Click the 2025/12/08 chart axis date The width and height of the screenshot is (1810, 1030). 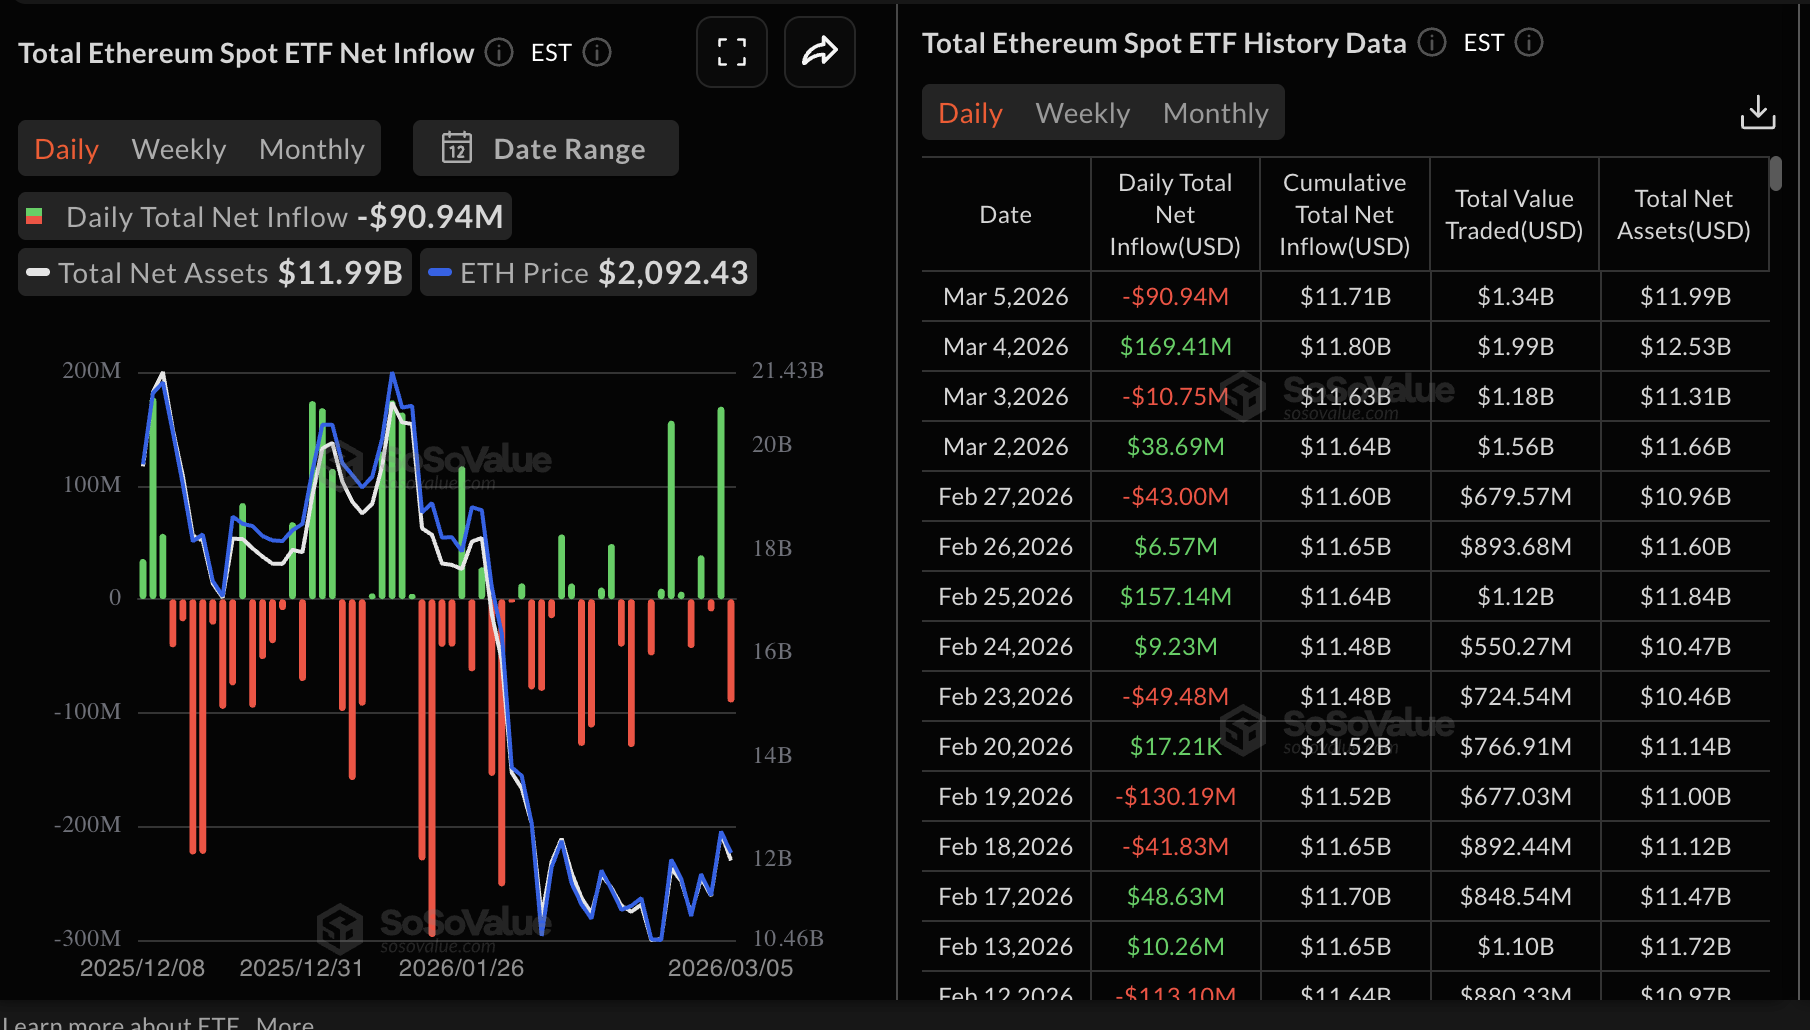(x=142, y=968)
